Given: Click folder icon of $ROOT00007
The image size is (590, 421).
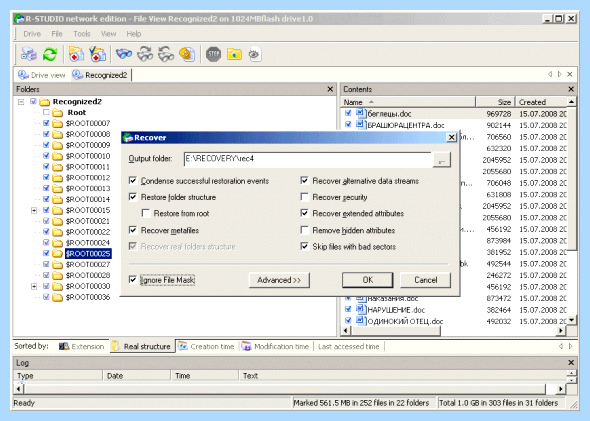Looking at the screenshot, I should 58,123.
